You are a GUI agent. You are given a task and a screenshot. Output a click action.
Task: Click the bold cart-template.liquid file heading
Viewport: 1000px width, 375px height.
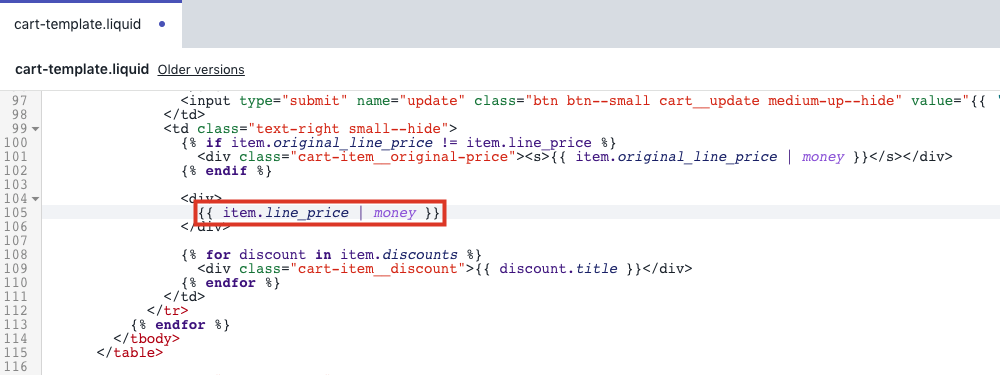[x=82, y=70]
